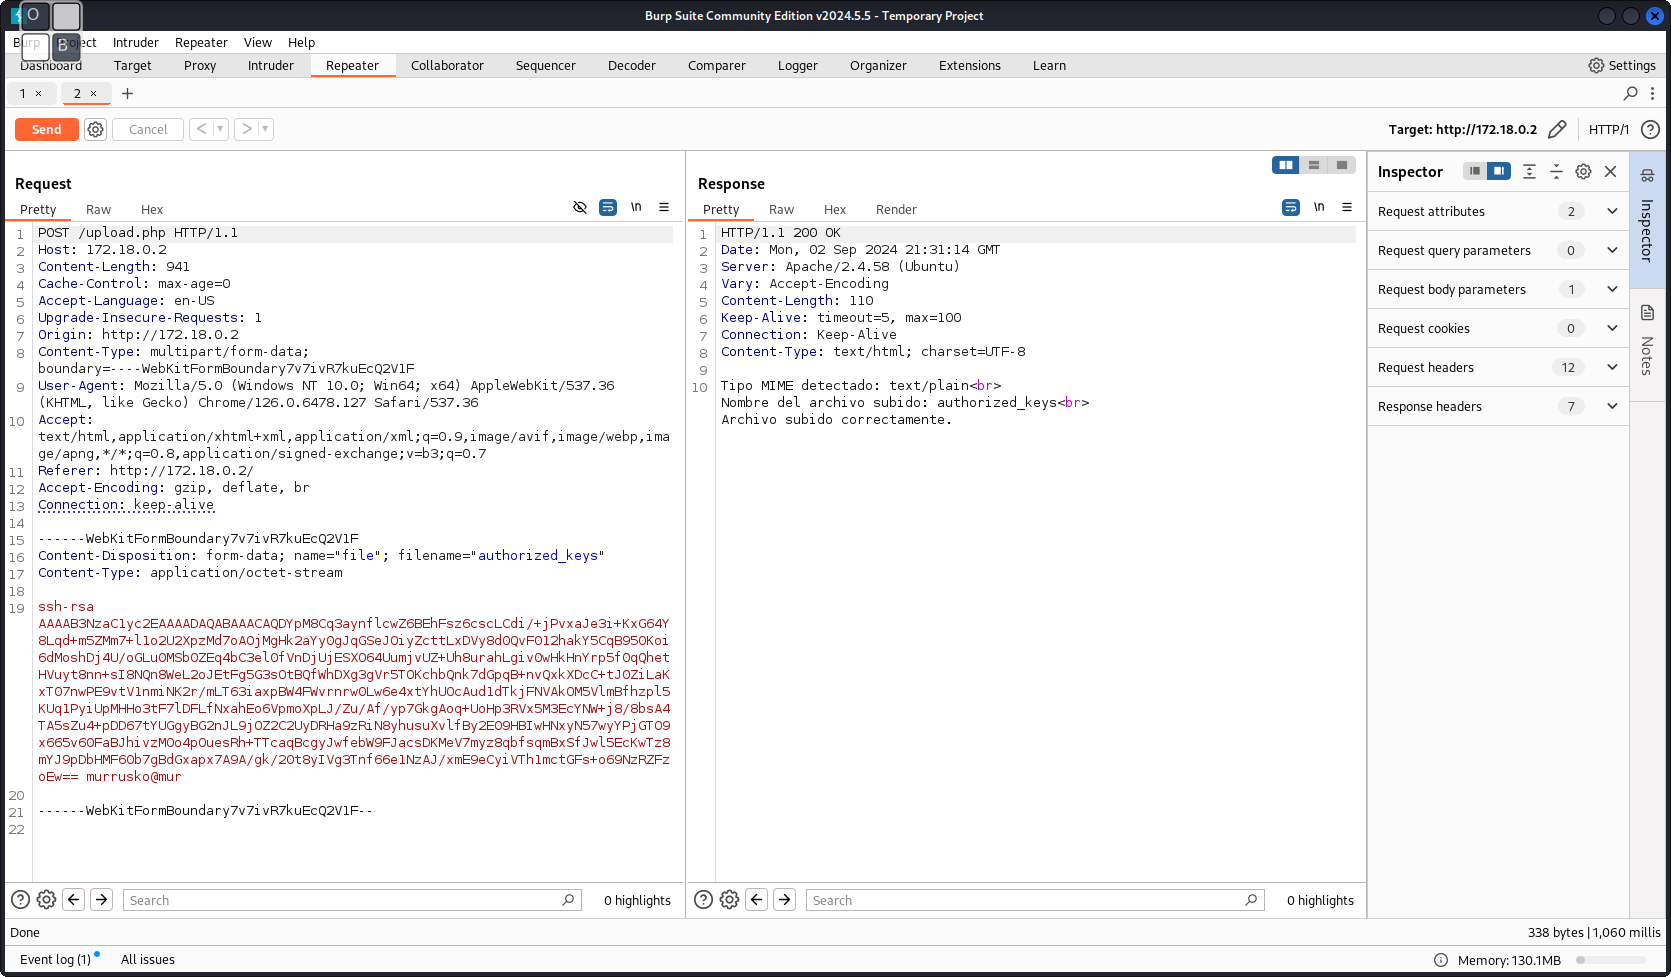Click the HTTP/1 protocol label
Screen dimensions: 1671x977
click(1609, 129)
